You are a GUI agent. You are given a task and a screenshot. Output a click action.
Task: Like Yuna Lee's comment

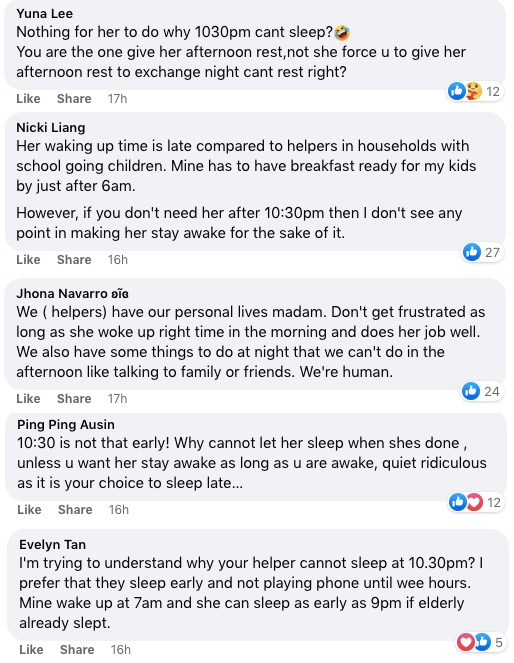coord(28,99)
